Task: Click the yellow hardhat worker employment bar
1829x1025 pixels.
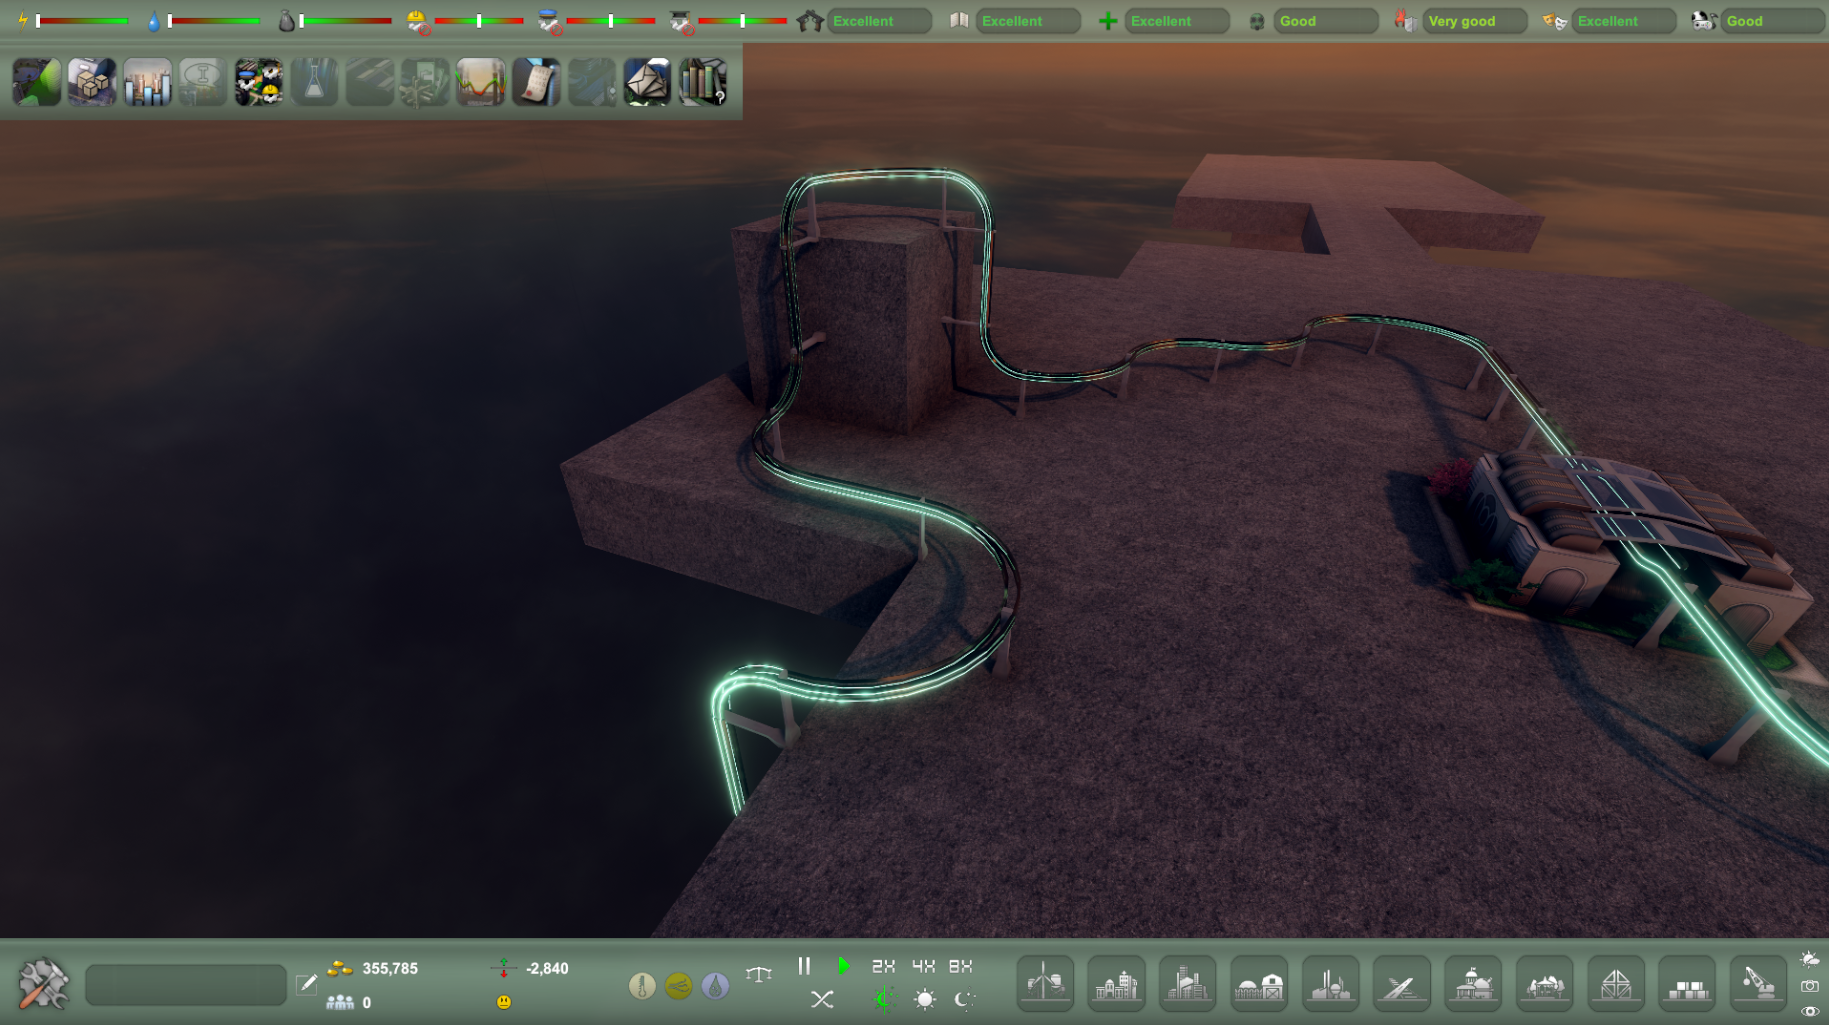Action: [x=479, y=20]
